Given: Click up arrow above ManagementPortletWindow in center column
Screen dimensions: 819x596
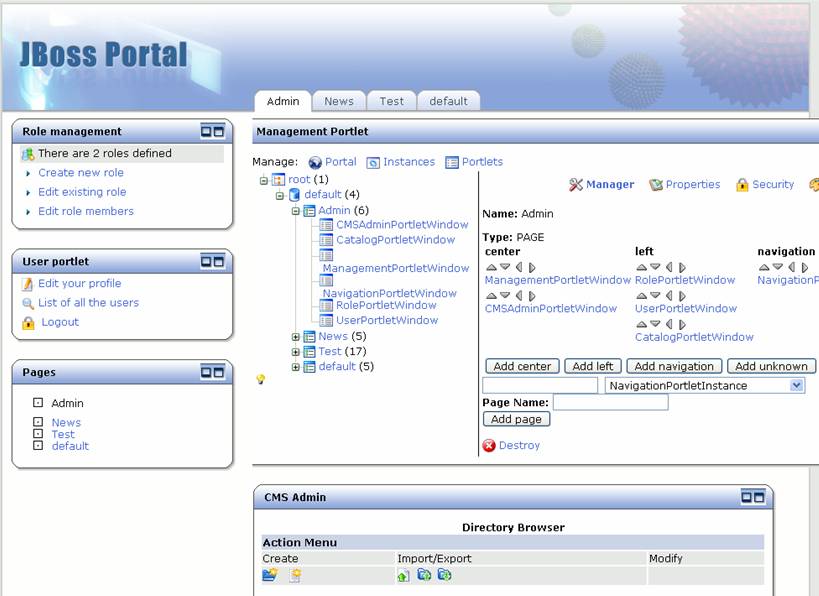Looking at the screenshot, I should pyautogui.click(x=491, y=267).
